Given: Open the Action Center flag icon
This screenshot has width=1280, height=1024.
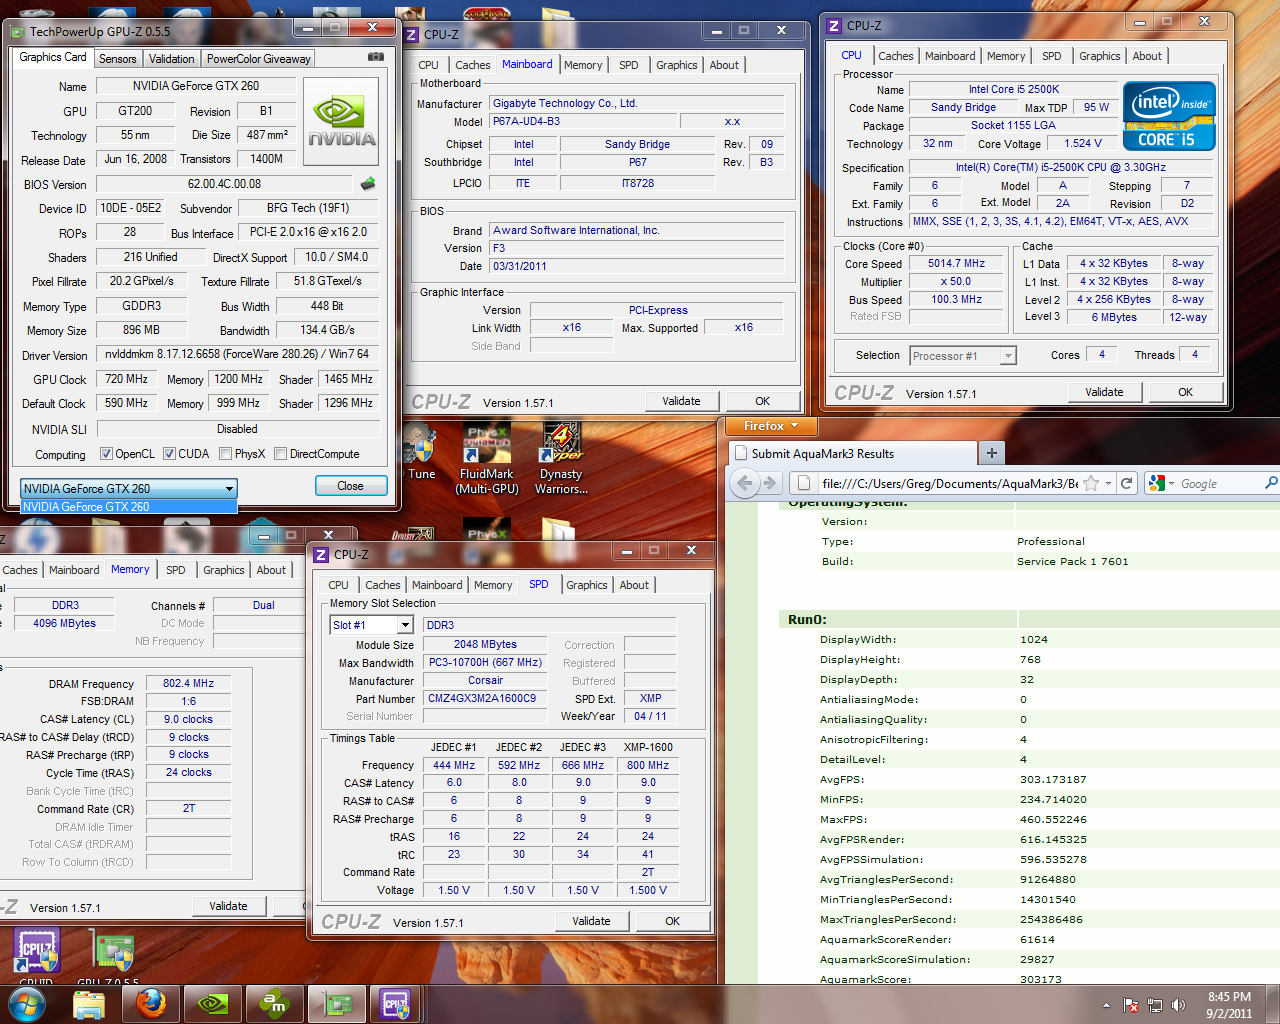Looking at the screenshot, I should coord(1130,1005).
